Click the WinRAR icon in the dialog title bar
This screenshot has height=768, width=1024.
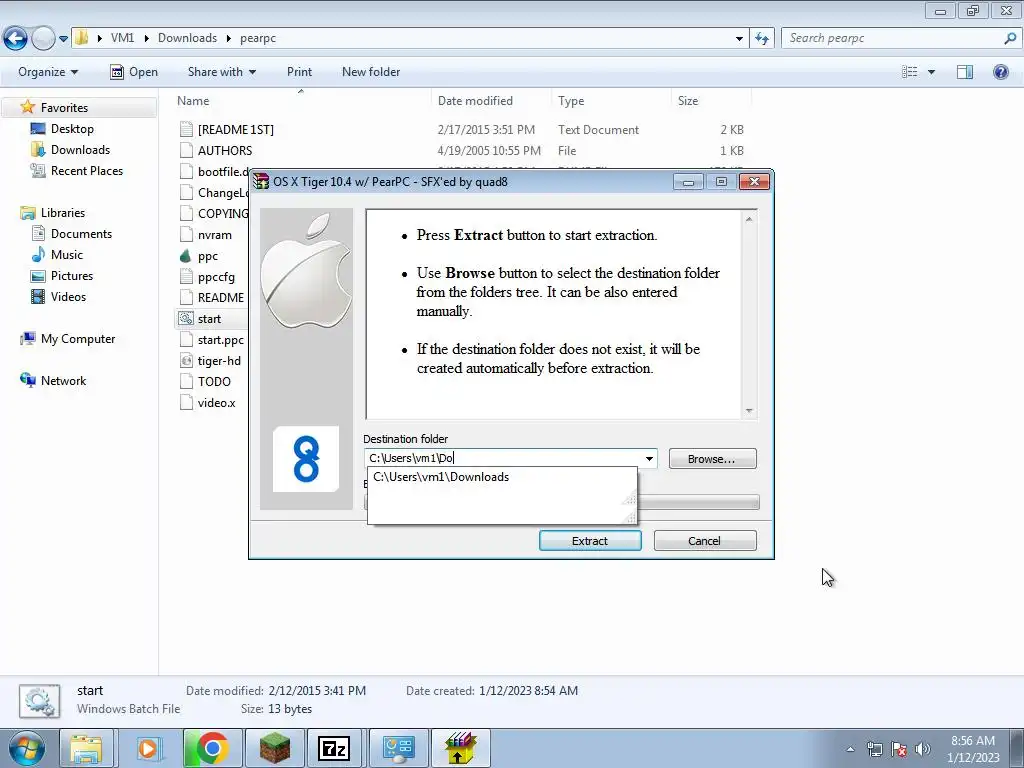pyautogui.click(x=261, y=182)
